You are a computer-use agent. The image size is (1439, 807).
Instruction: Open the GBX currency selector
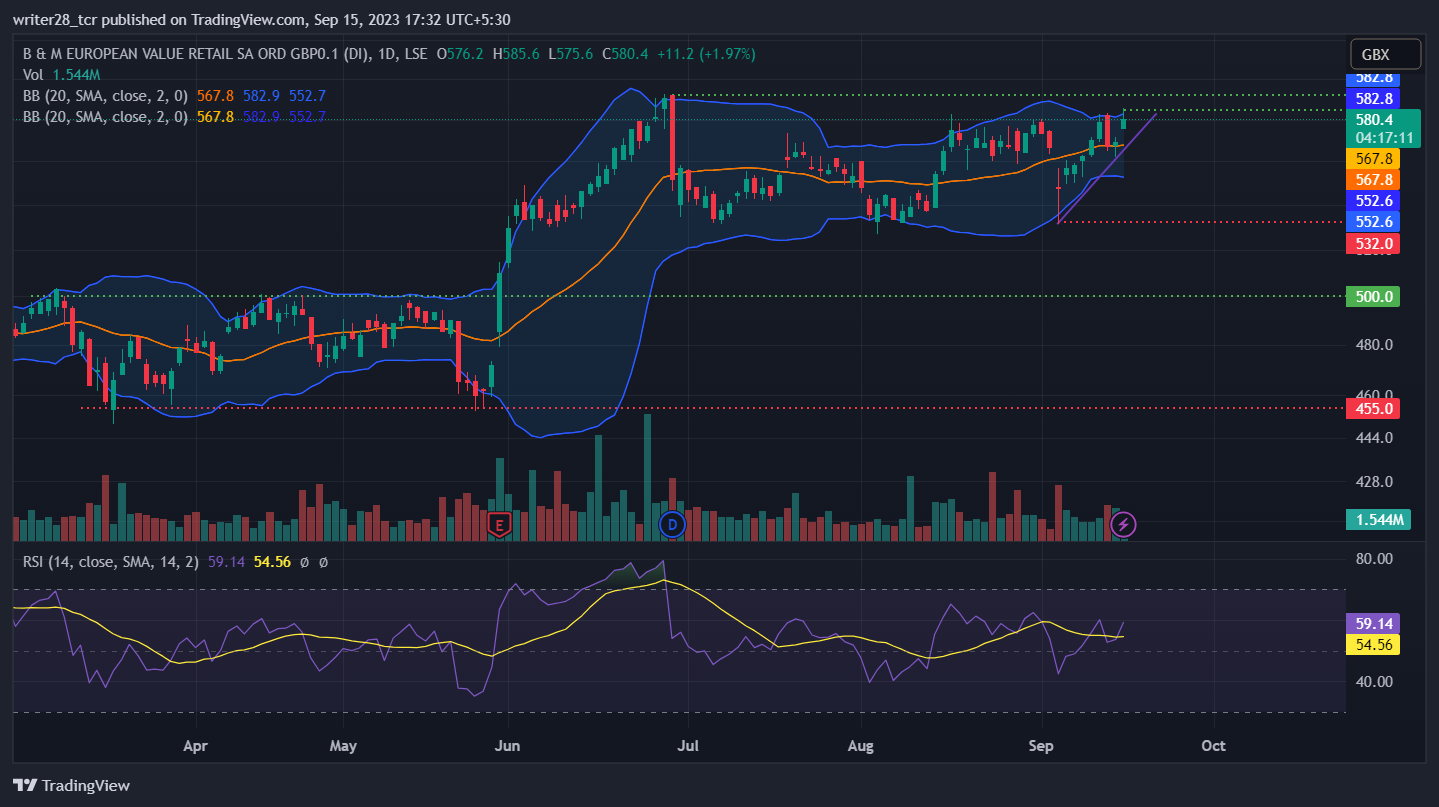tap(1384, 54)
